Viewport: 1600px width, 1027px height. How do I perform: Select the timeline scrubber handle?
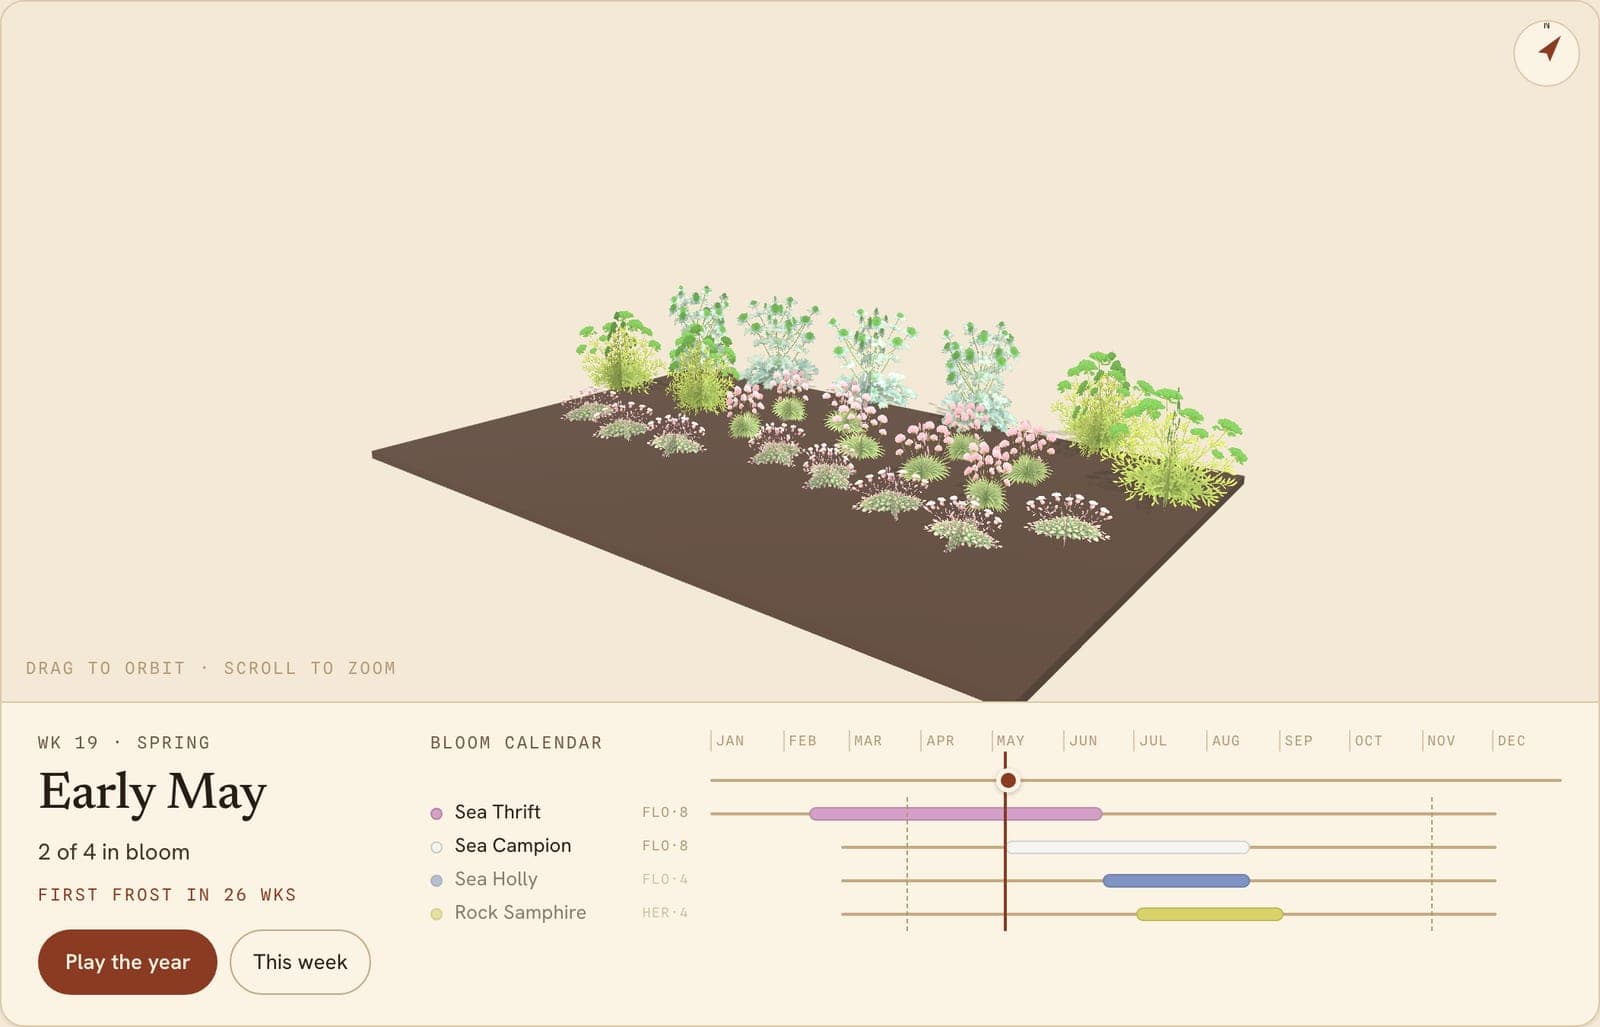click(x=1008, y=780)
